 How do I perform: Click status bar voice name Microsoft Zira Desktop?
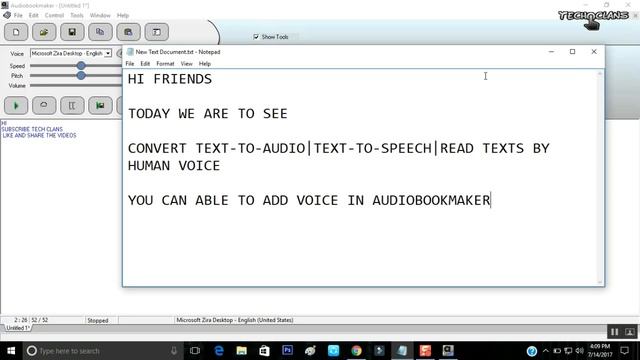coord(235,320)
